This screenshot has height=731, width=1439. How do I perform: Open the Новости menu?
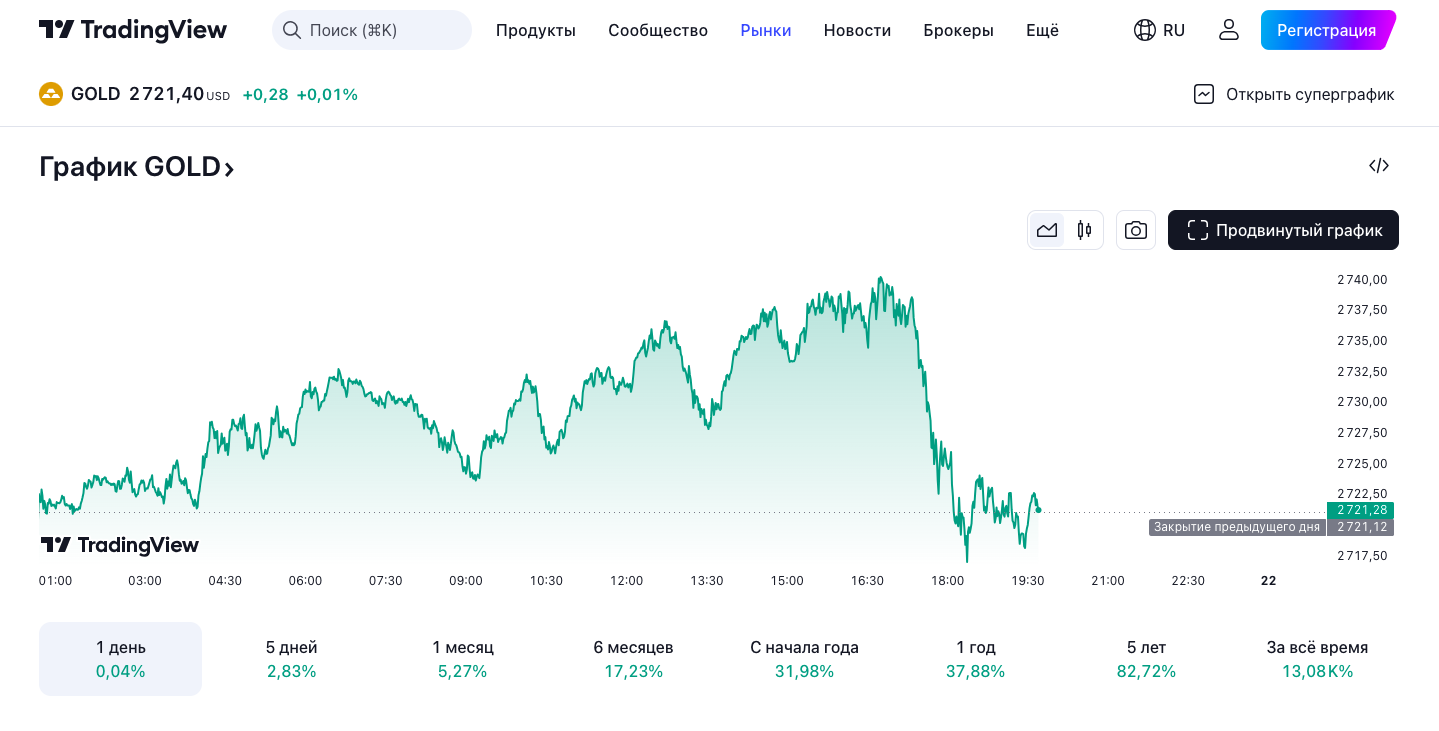point(857,30)
